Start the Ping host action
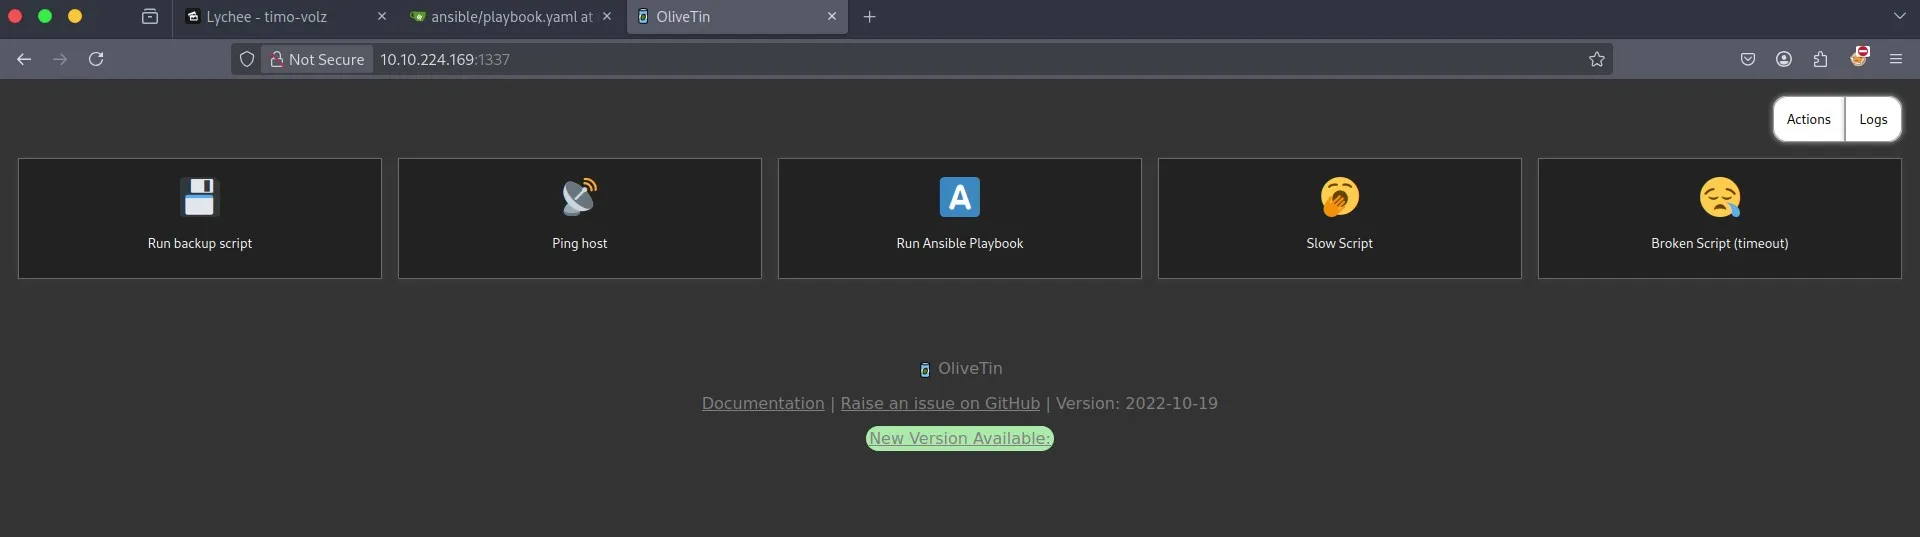 point(580,218)
